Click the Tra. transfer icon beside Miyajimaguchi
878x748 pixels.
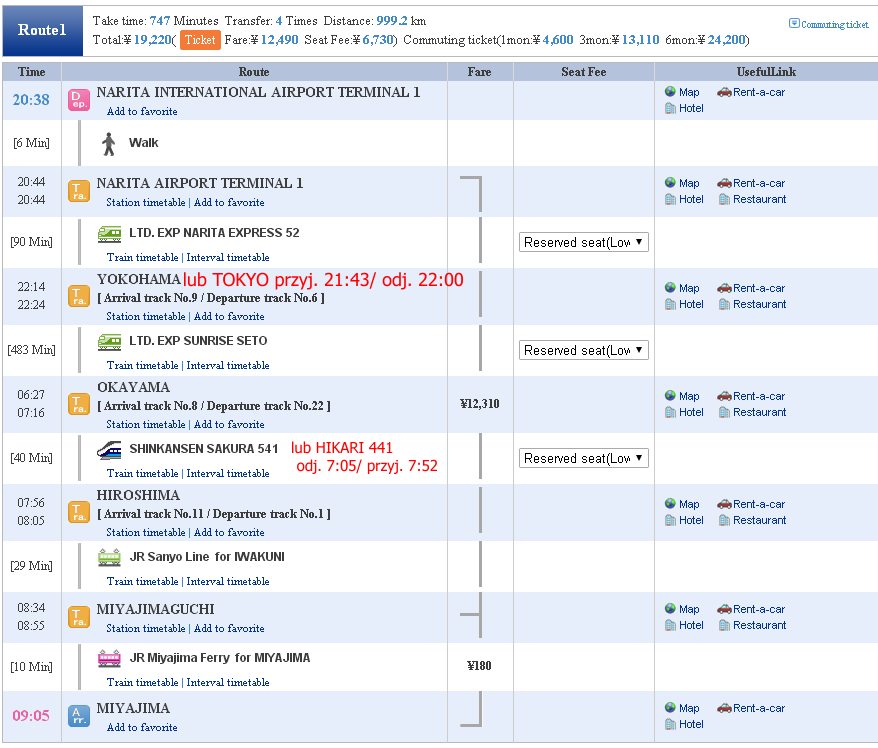click(x=79, y=617)
